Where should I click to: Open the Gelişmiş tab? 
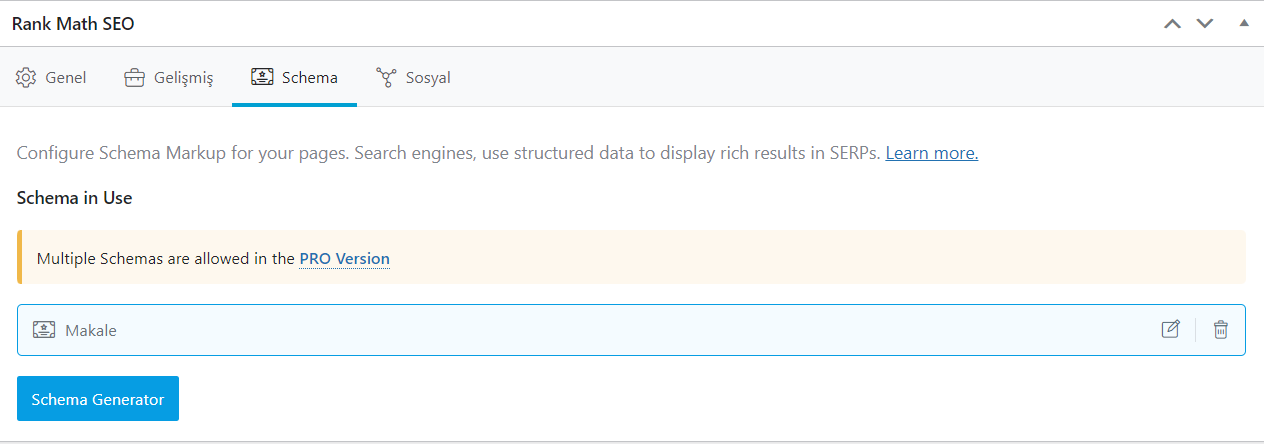(169, 77)
